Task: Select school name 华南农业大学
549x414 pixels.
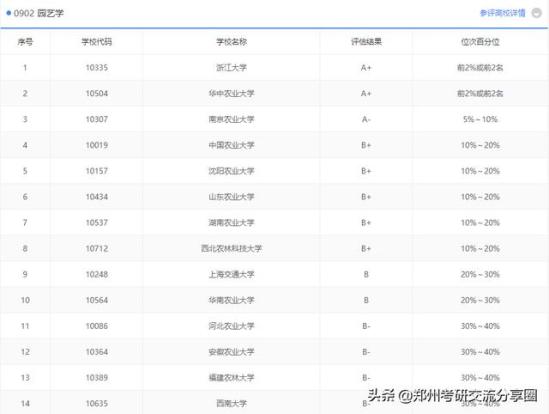Action: pos(231,301)
